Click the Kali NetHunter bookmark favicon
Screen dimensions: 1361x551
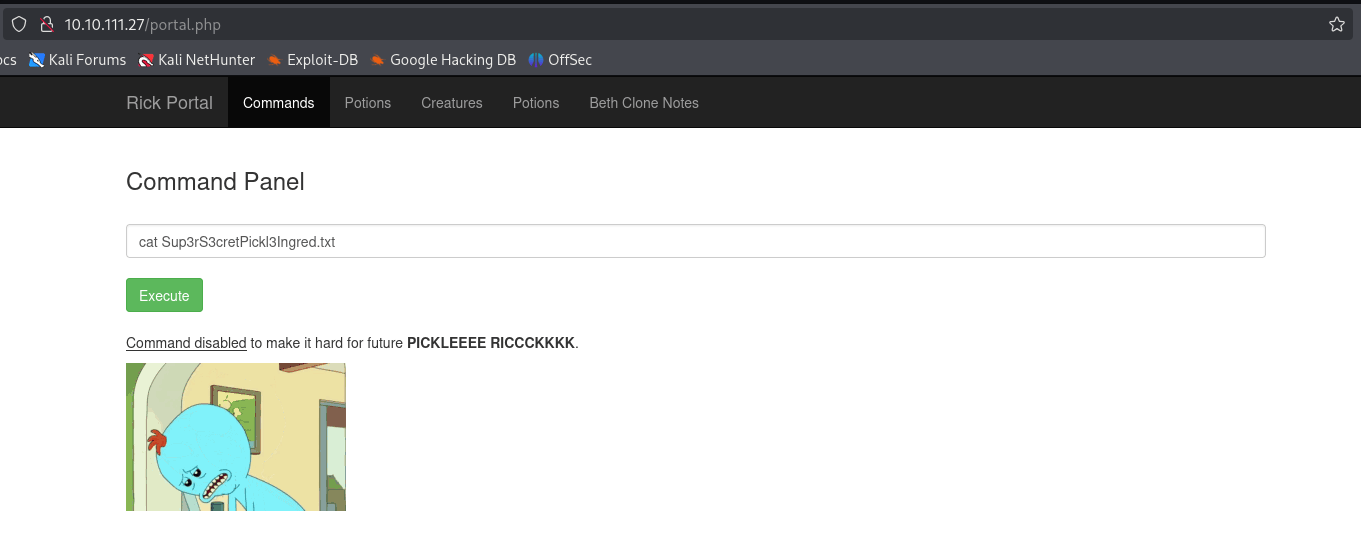(x=146, y=60)
